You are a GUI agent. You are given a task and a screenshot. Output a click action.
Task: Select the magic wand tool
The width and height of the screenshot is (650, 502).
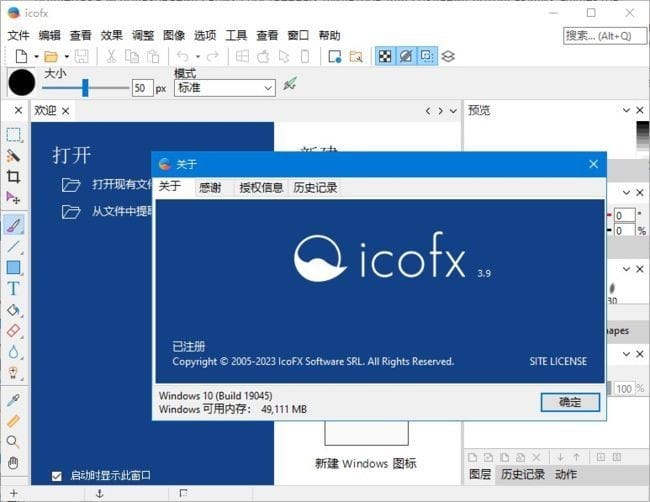point(13,156)
